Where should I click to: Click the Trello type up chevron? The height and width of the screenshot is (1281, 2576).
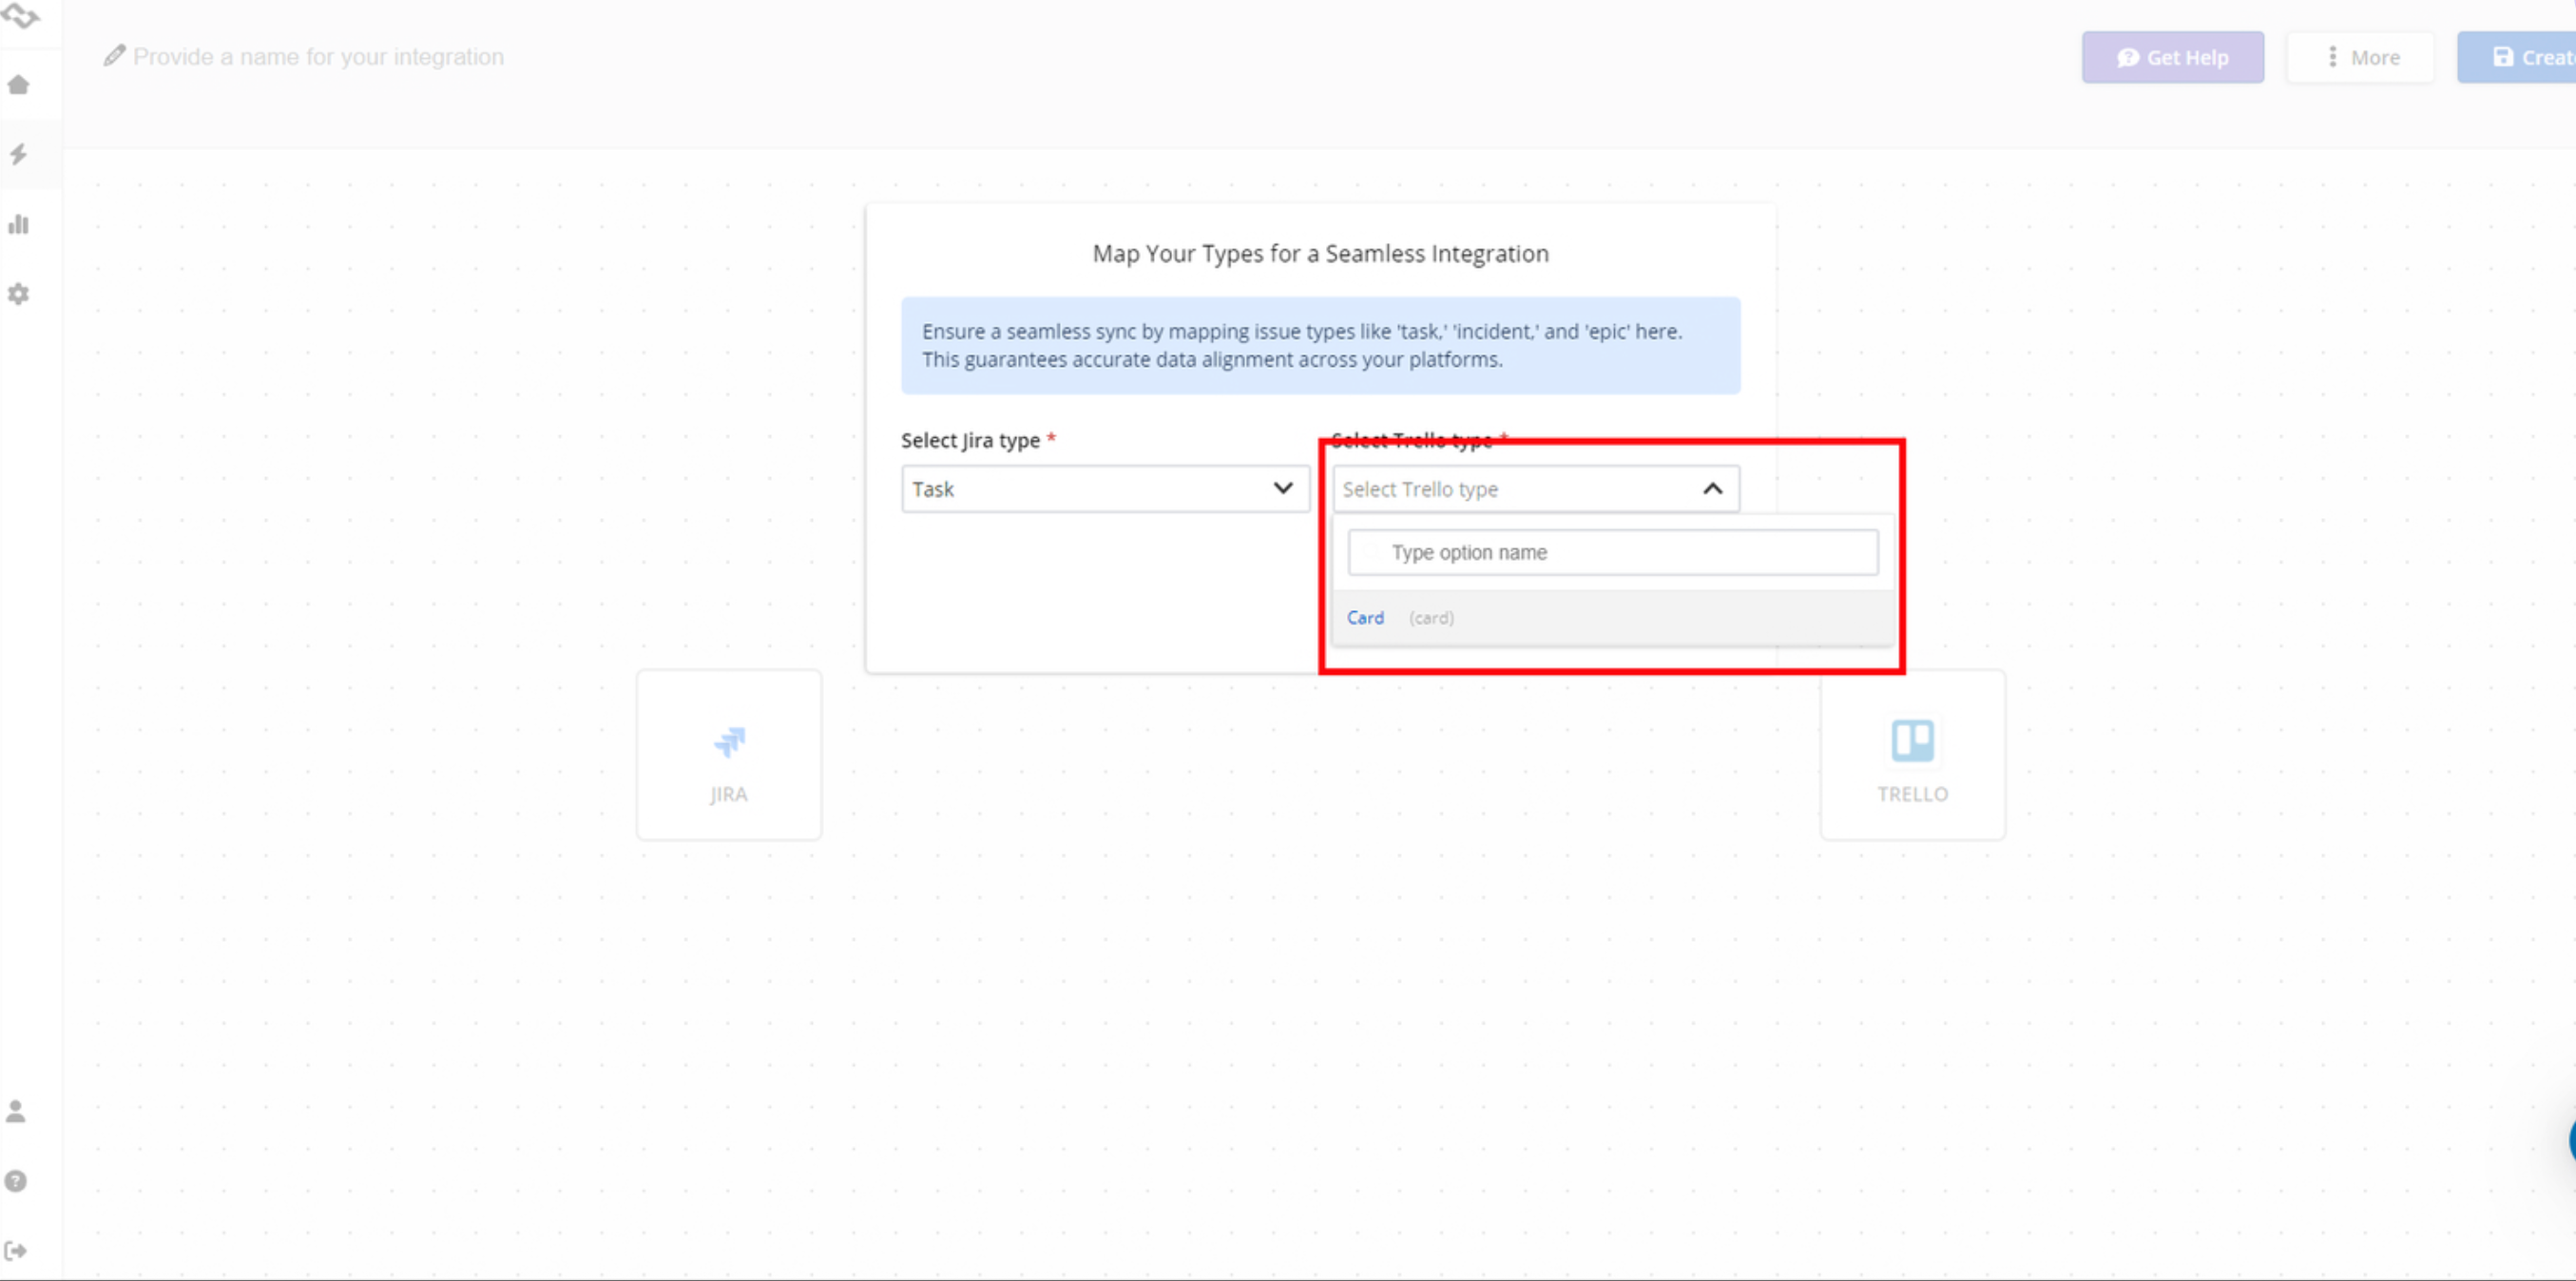[x=1713, y=489]
